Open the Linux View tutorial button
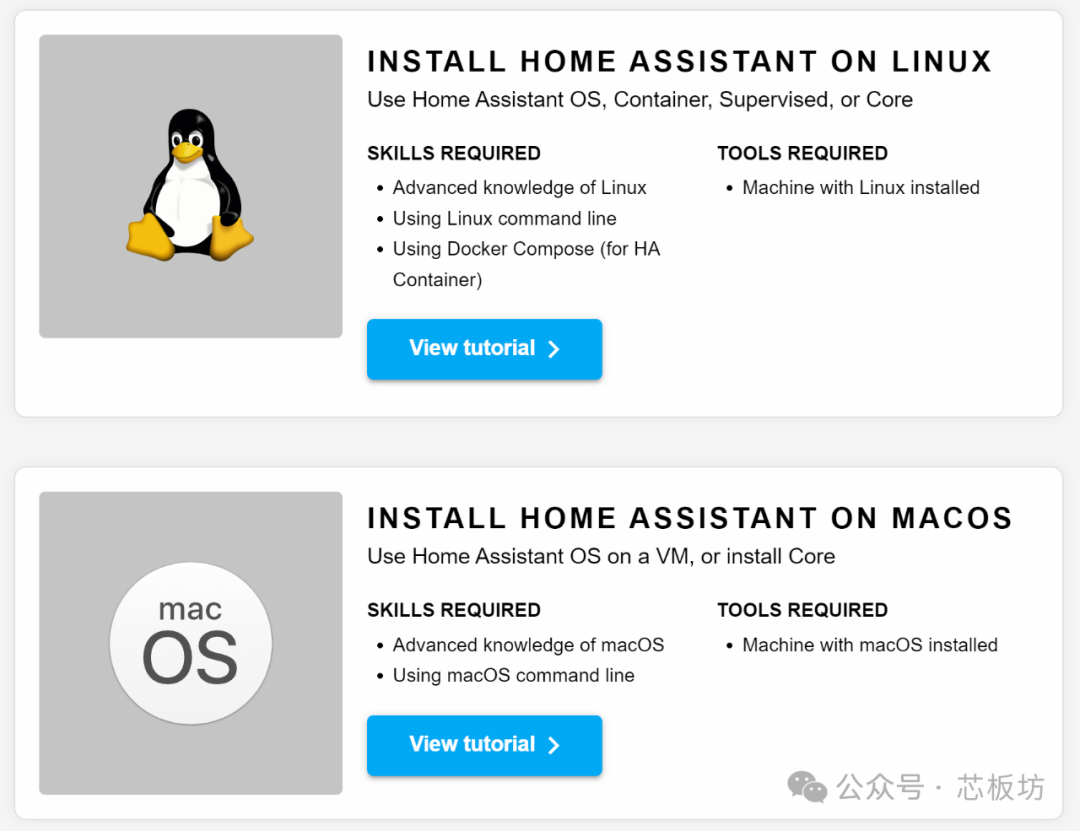Image resolution: width=1080 pixels, height=831 pixels. tap(484, 349)
